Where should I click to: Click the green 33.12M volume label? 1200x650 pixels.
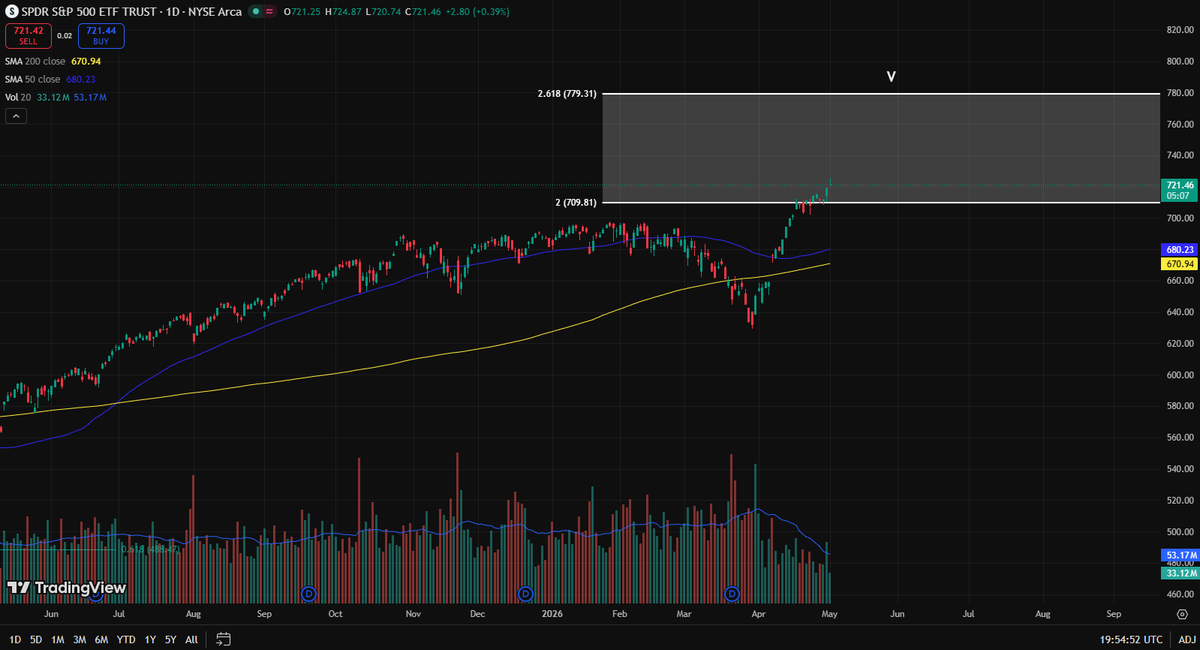(1180, 573)
